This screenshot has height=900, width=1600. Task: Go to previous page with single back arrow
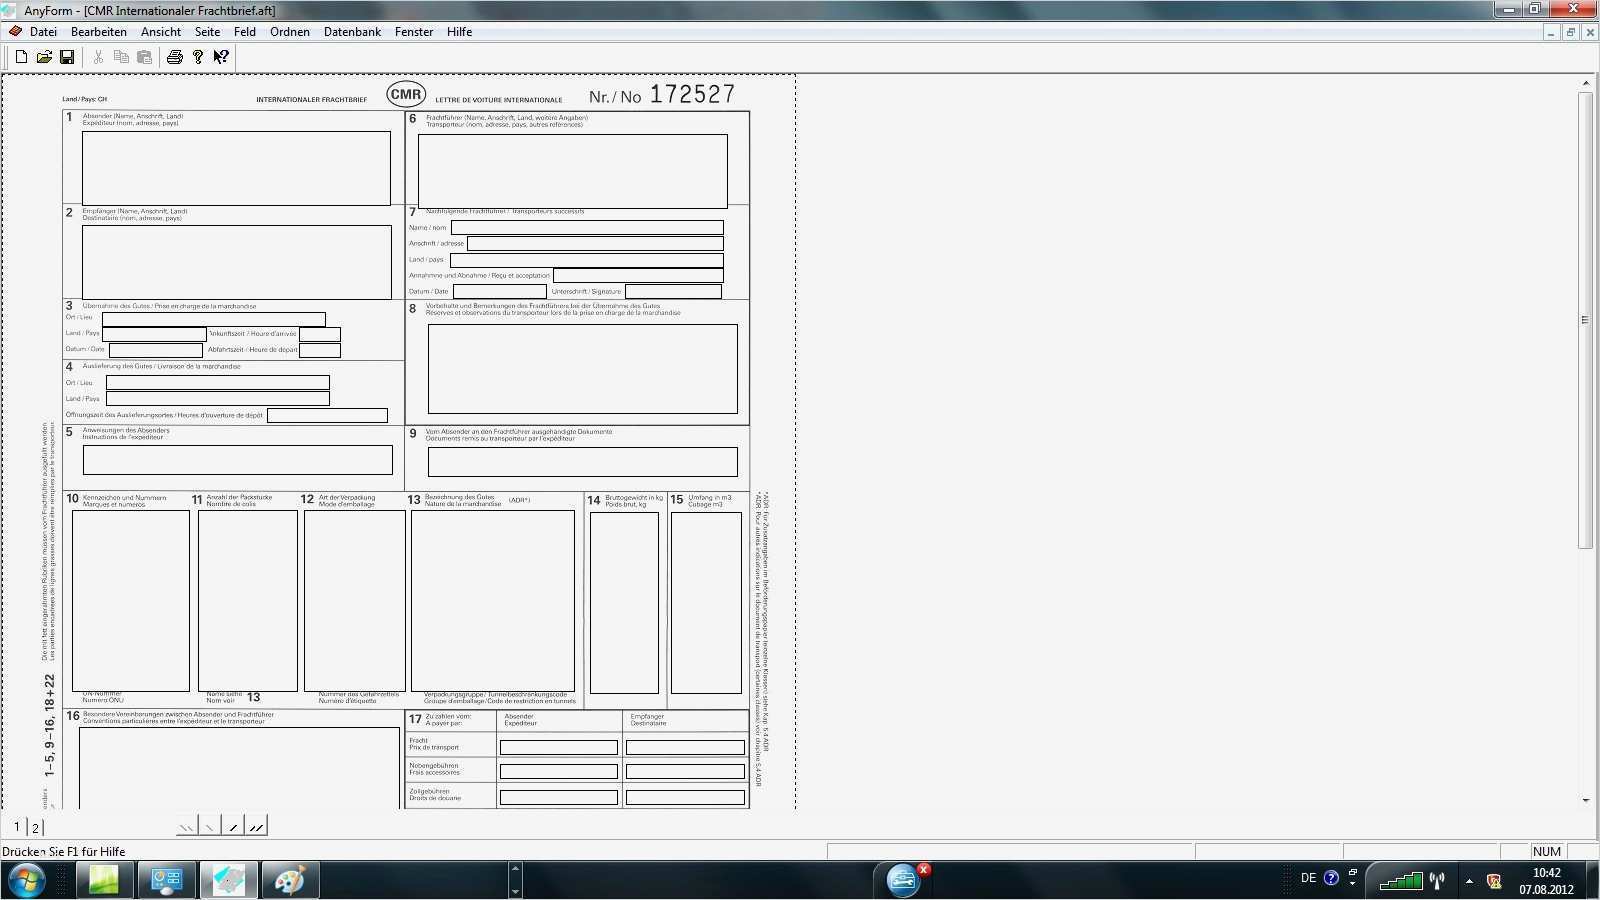pos(210,826)
